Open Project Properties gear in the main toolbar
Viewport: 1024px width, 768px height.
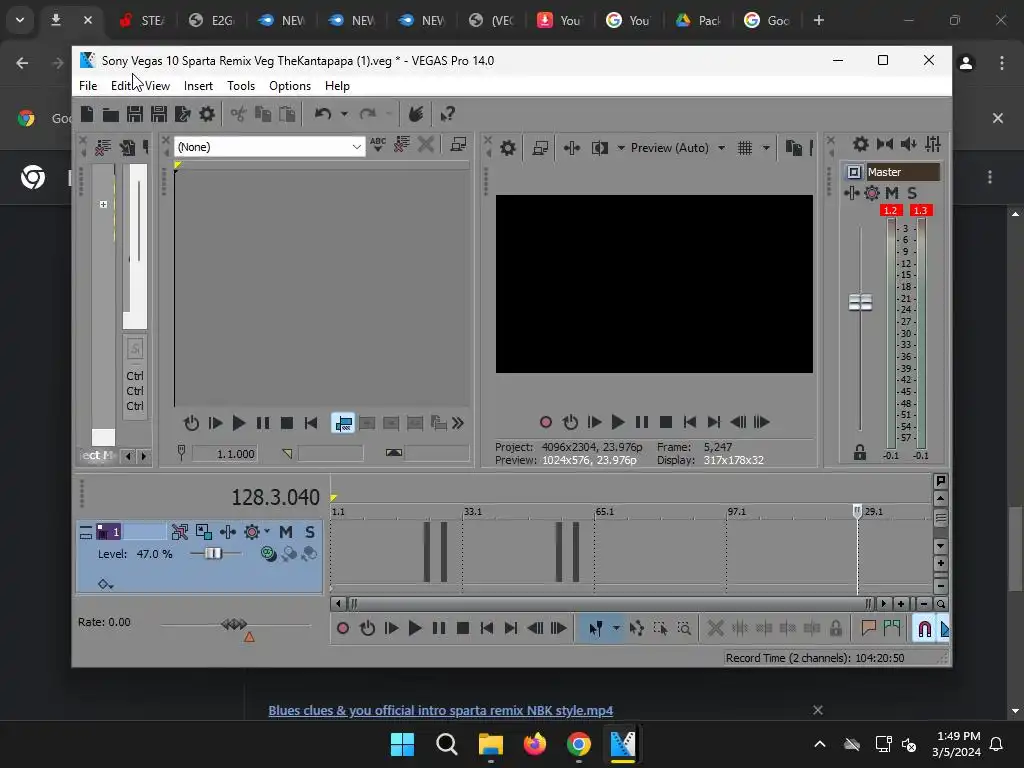[x=207, y=114]
